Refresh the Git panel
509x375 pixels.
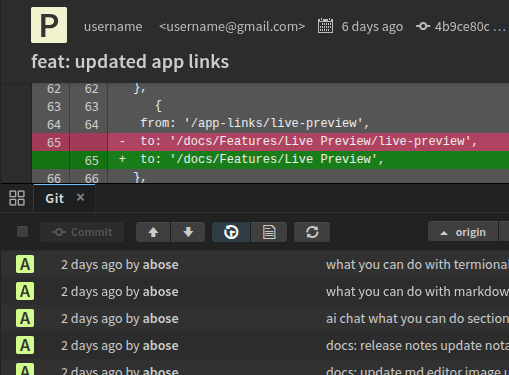click(312, 232)
